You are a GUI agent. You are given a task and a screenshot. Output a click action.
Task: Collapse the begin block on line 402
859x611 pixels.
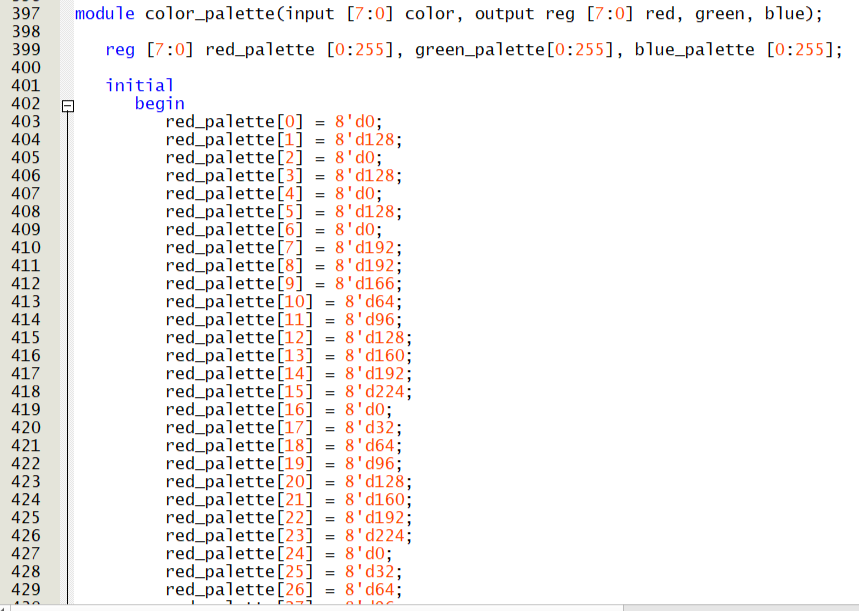[66, 103]
